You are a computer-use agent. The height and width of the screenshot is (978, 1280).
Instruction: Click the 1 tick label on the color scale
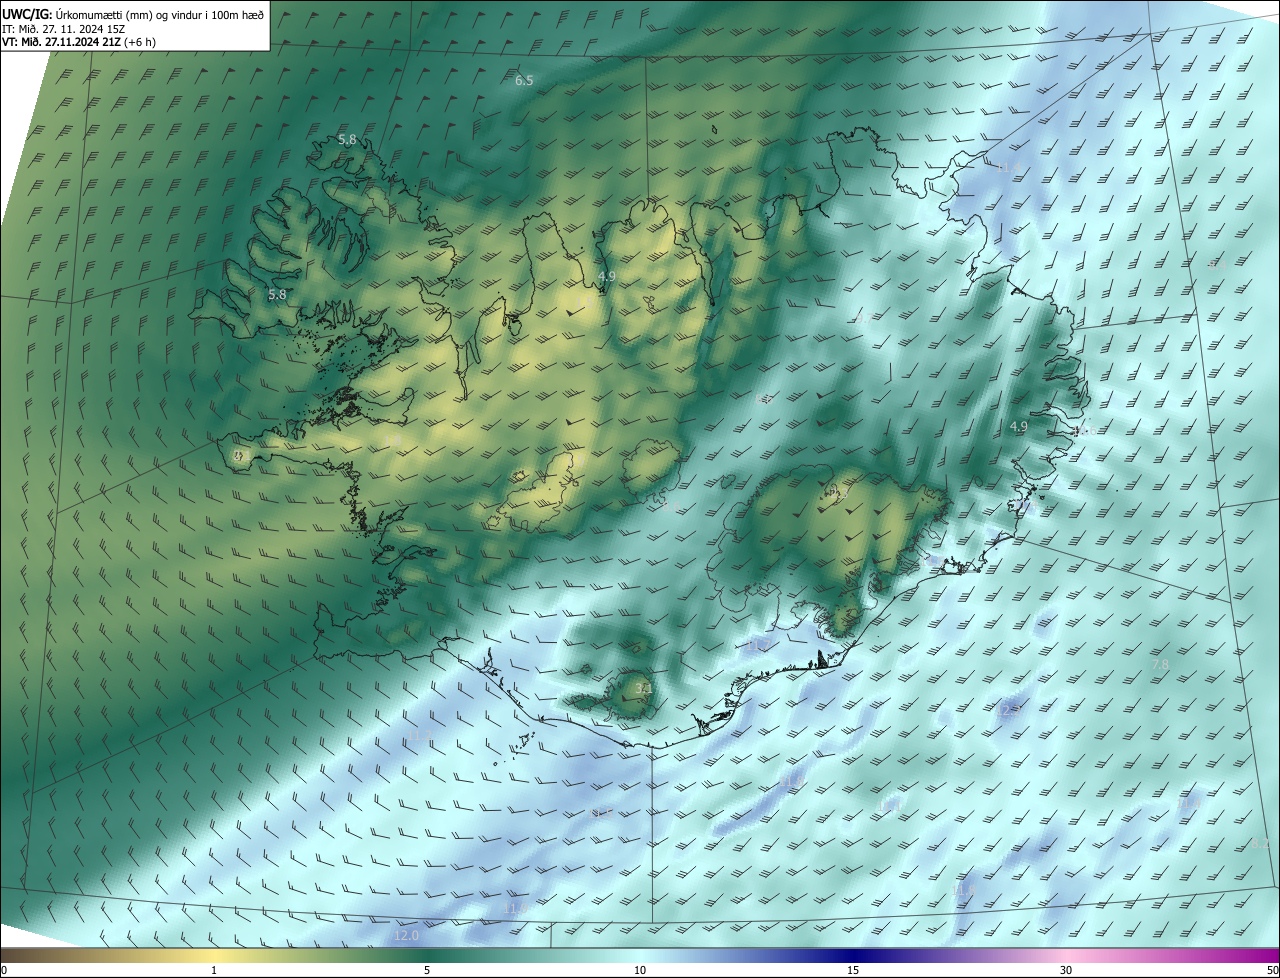(x=214, y=970)
